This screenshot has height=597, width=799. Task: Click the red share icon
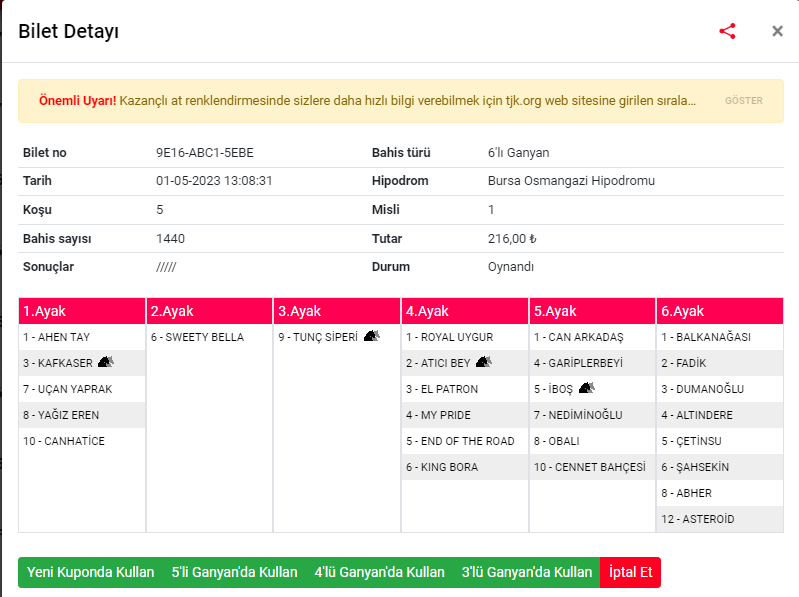tap(727, 31)
